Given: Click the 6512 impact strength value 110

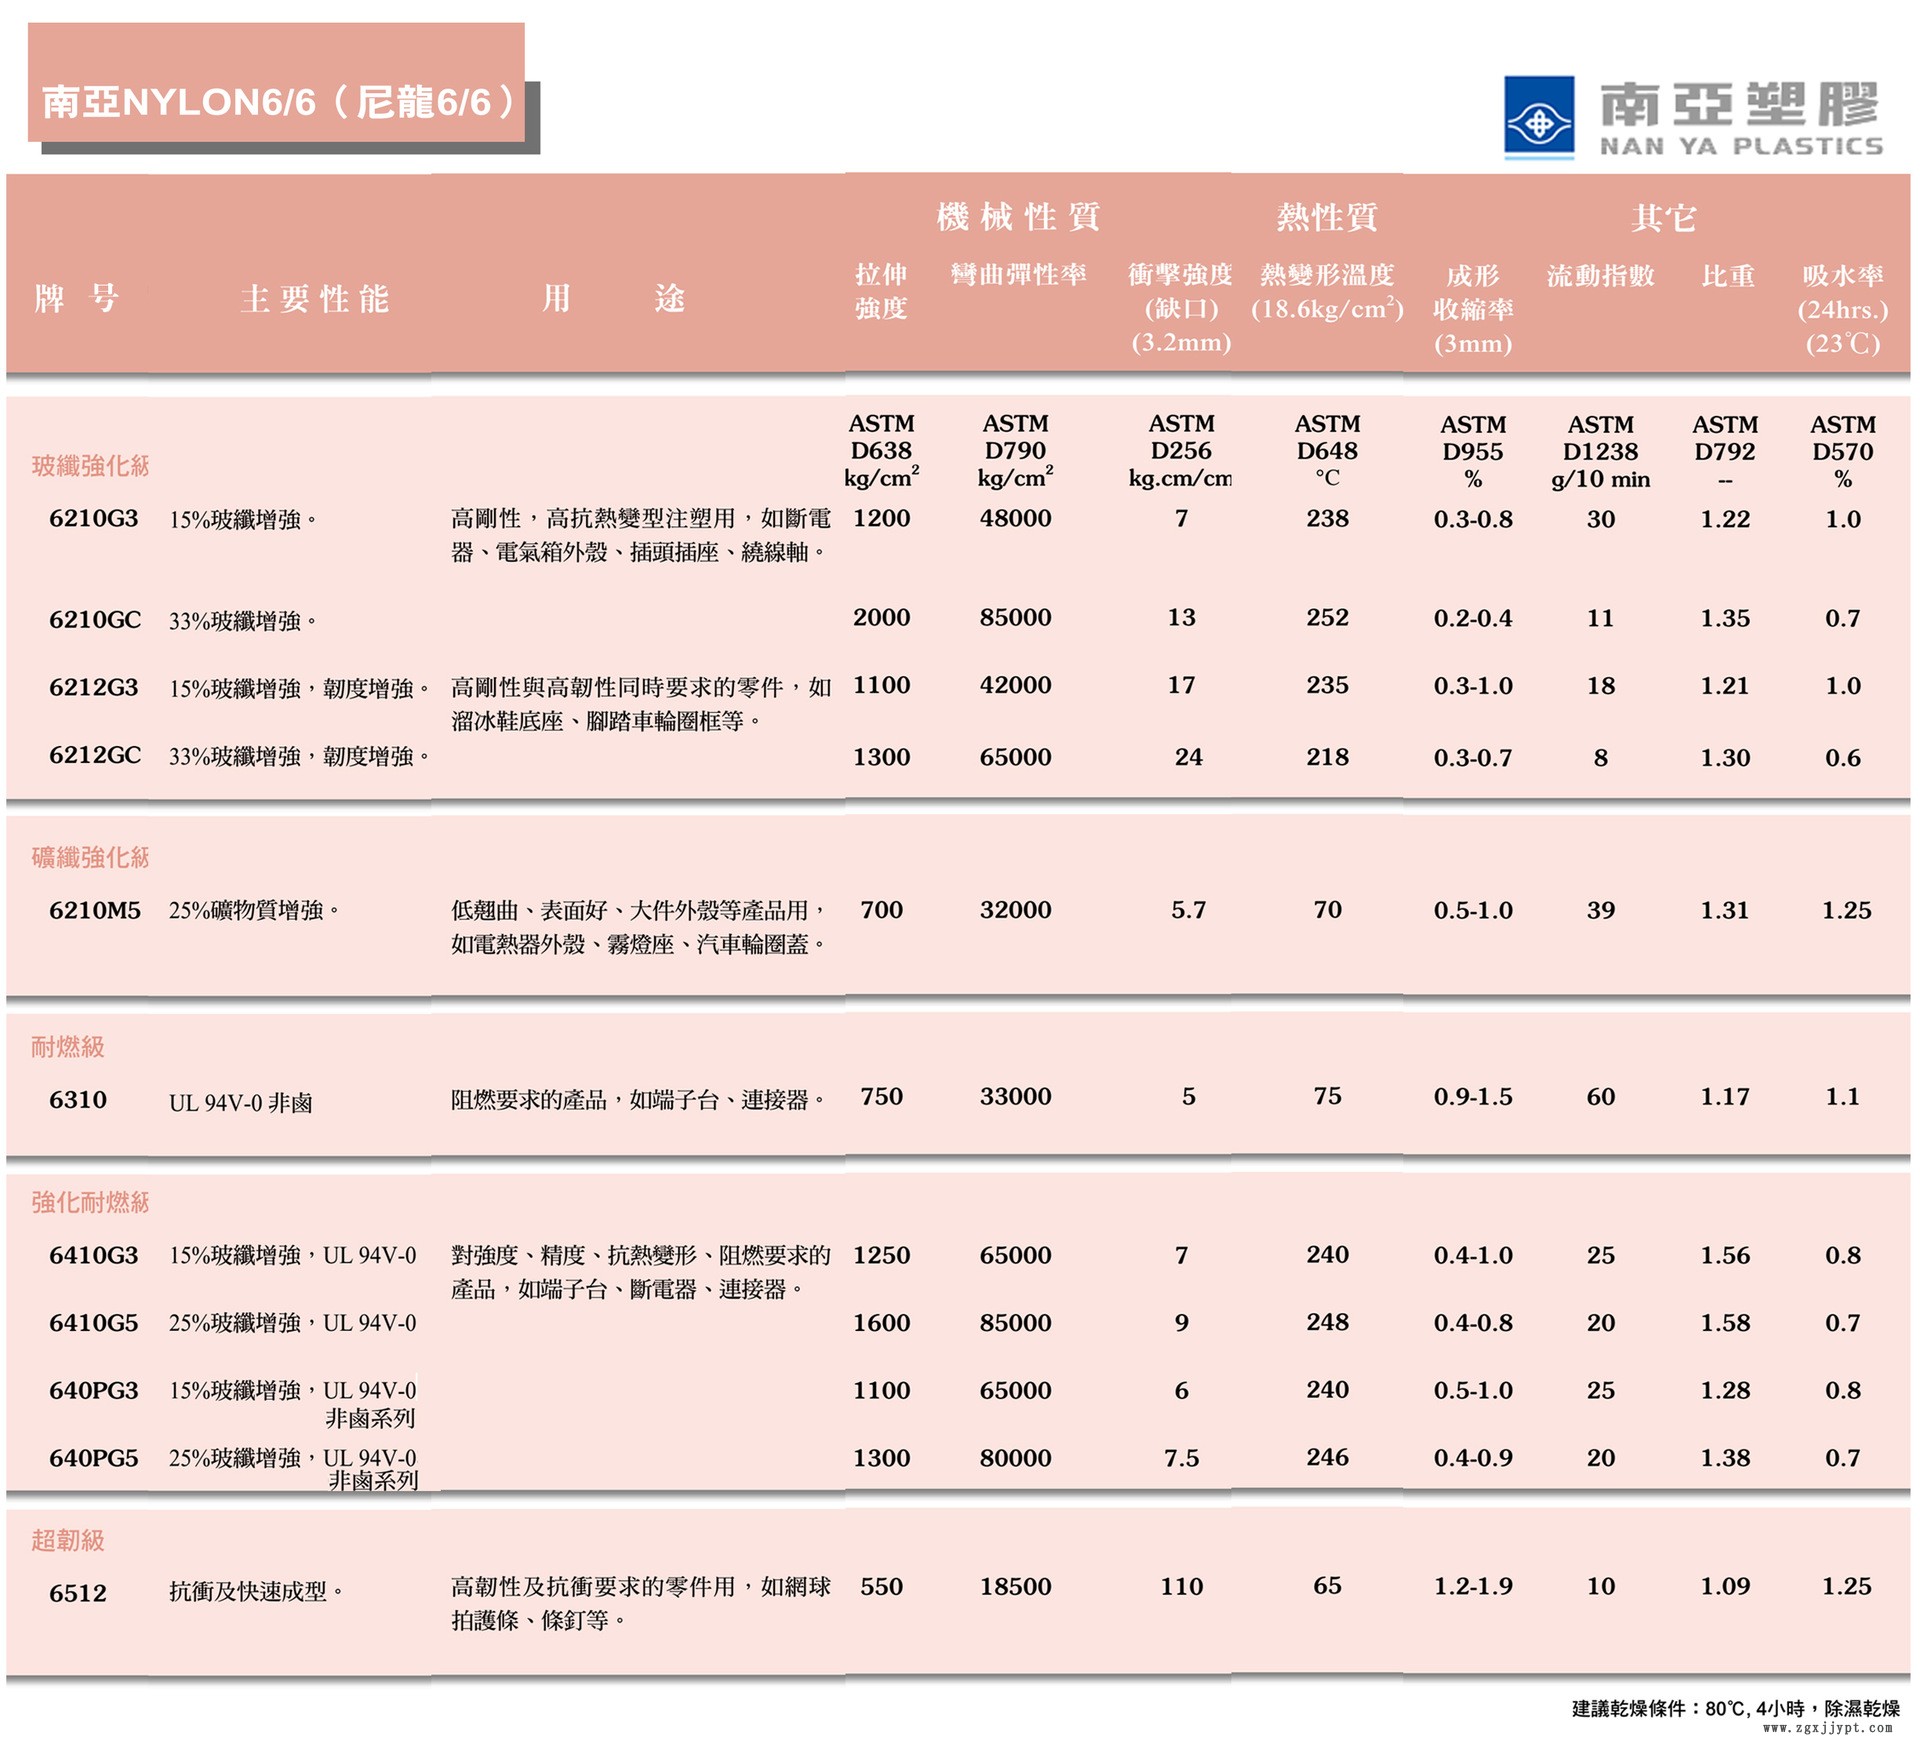Looking at the screenshot, I should coord(1182,1587).
